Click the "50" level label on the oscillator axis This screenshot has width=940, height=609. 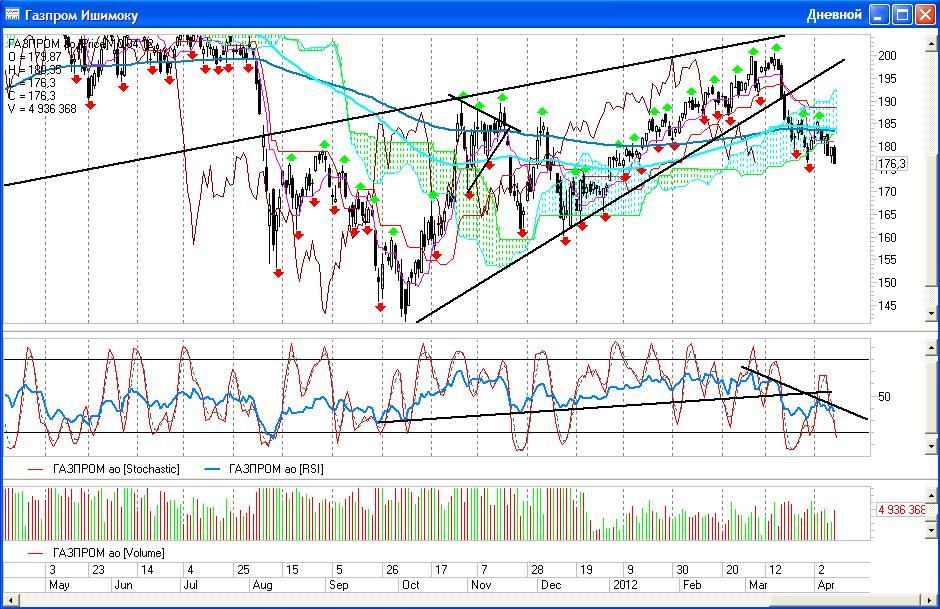884,396
